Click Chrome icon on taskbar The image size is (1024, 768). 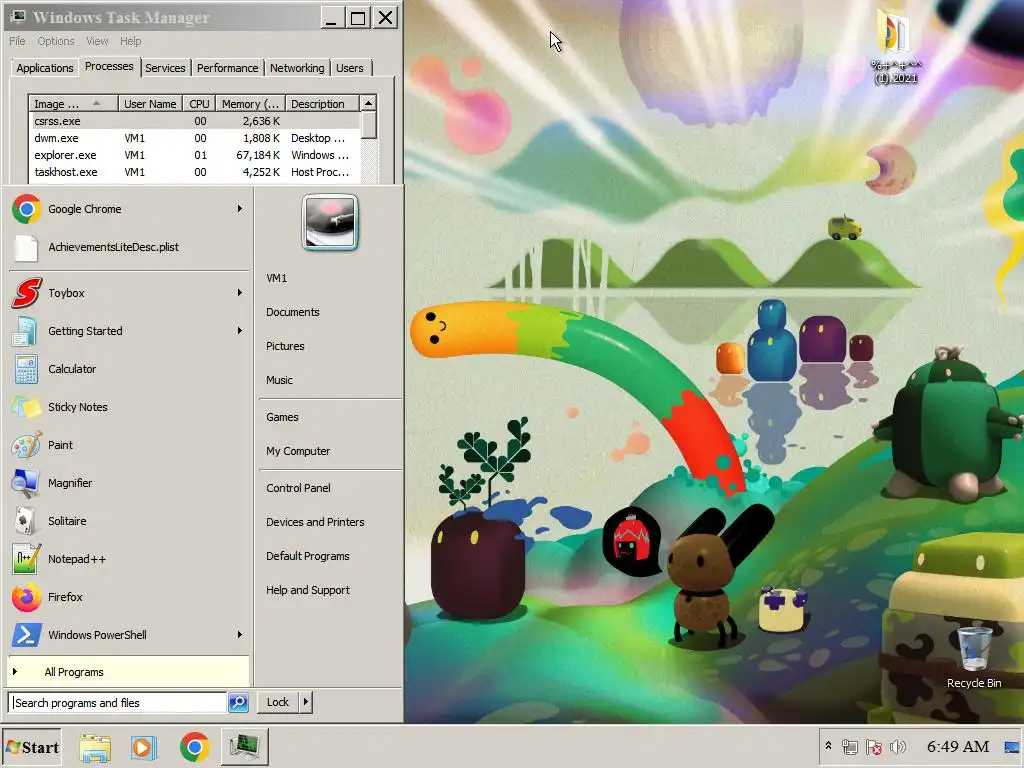[x=194, y=747]
